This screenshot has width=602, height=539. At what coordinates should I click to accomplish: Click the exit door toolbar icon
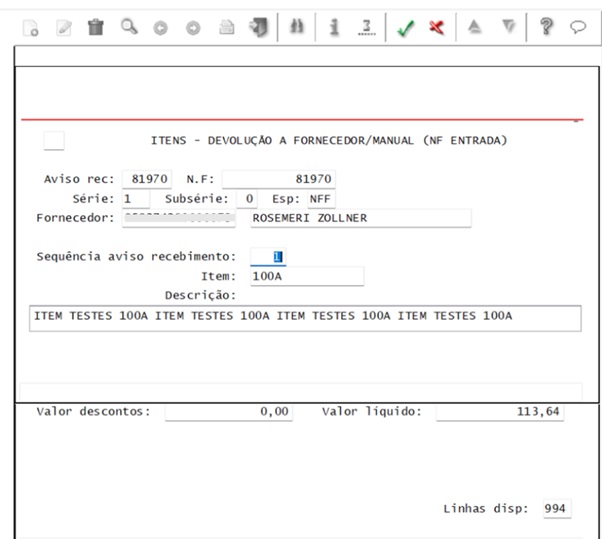coord(259,27)
